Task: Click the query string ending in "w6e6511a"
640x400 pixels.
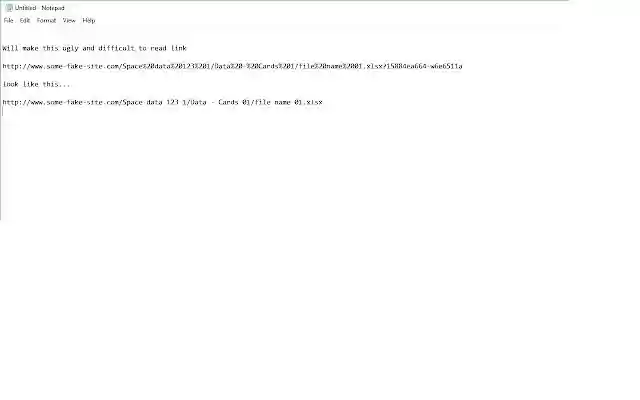Action: click(x=424, y=66)
